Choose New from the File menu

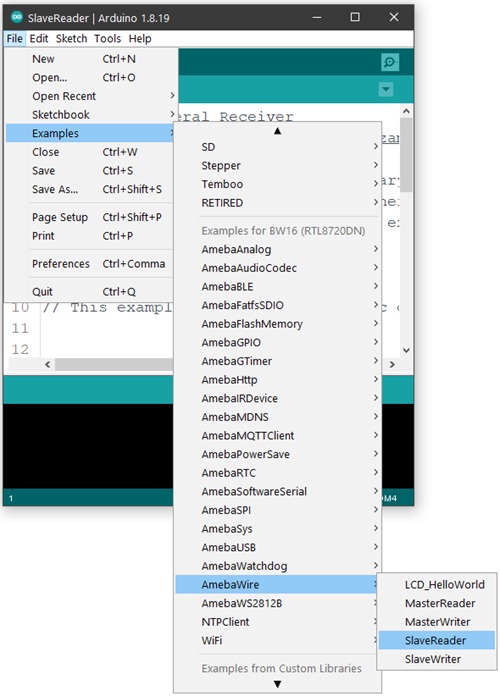(91, 59)
